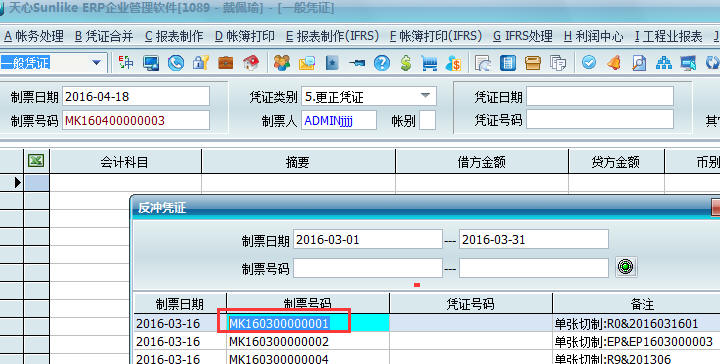Click the 凭证日期 input field

(x=600, y=96)
